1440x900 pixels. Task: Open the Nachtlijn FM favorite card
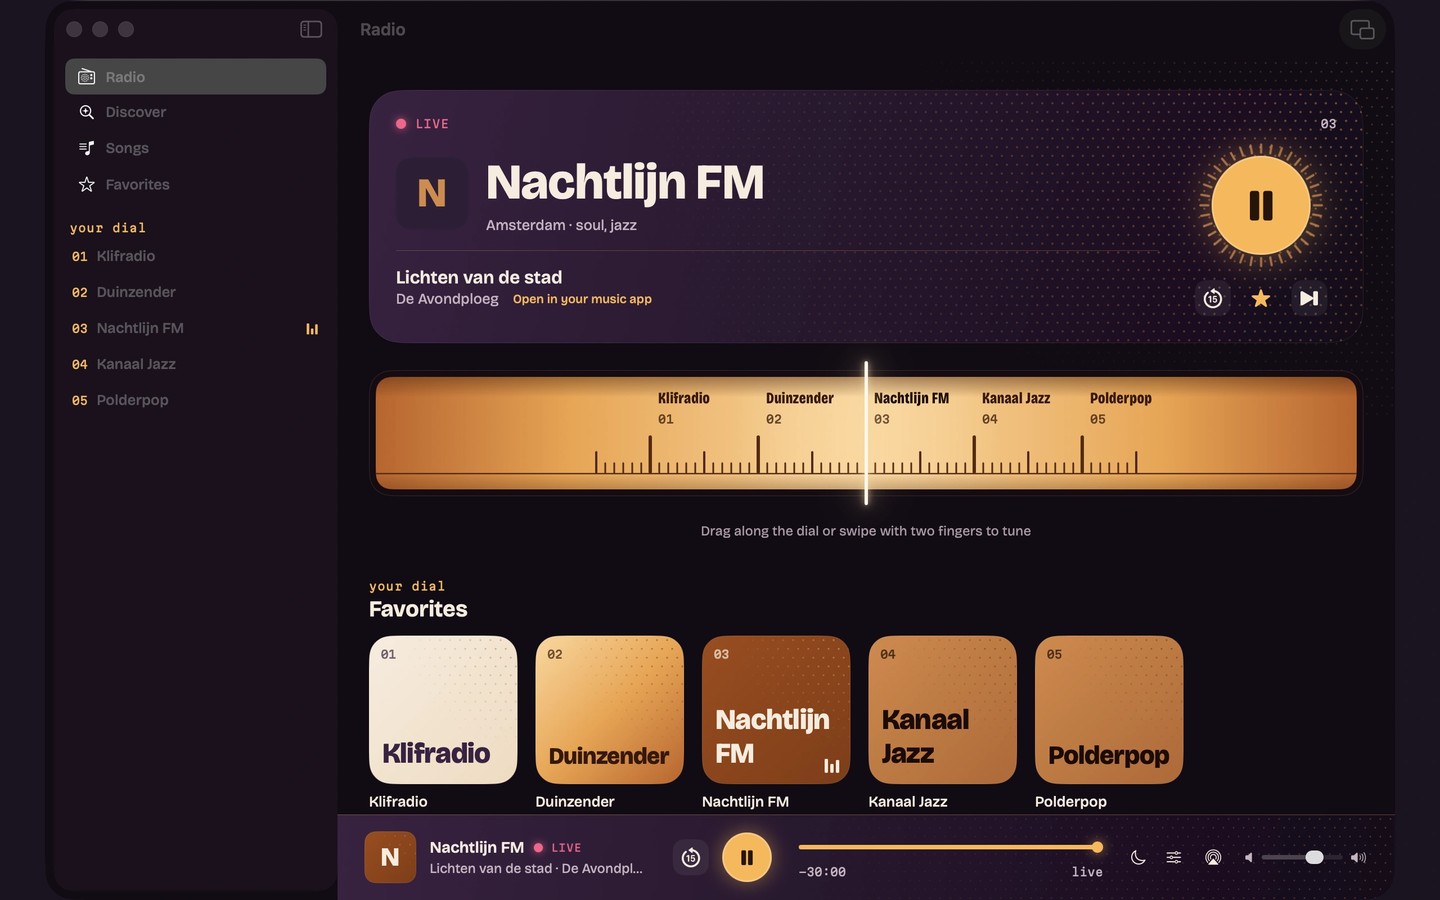point(776,710)
